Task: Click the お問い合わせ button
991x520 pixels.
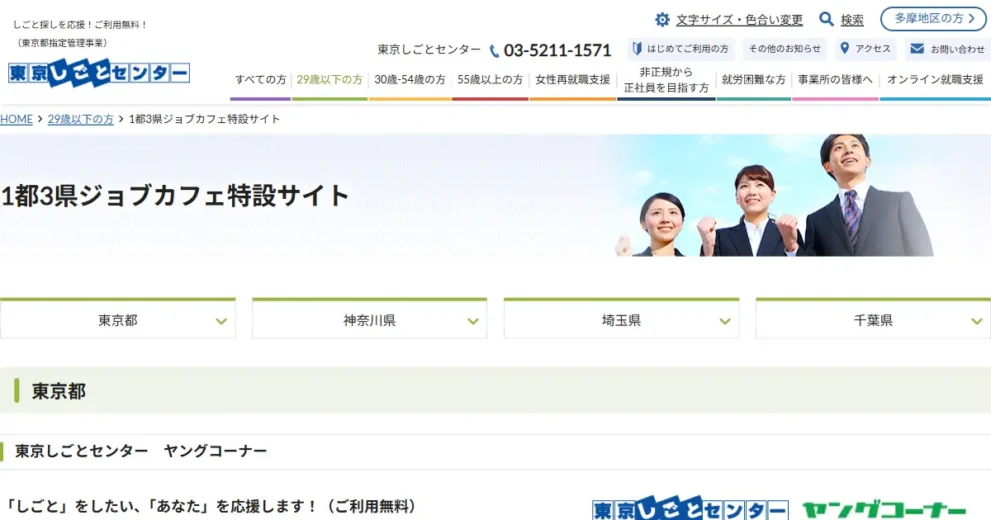Action: (x=948, y=49)
